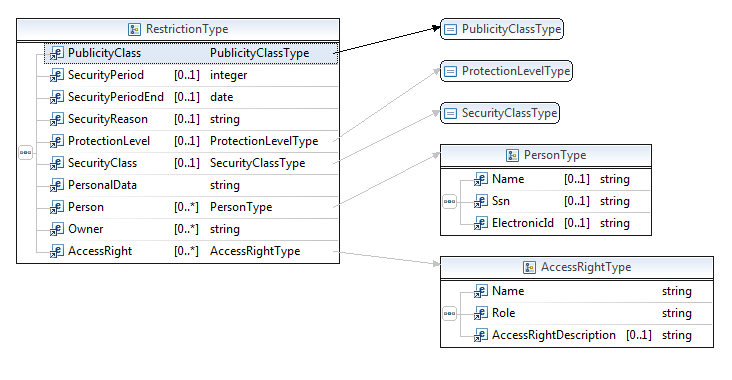Click the string type of Role
This screenshot has height=380, width=732.
click(676, 313)
